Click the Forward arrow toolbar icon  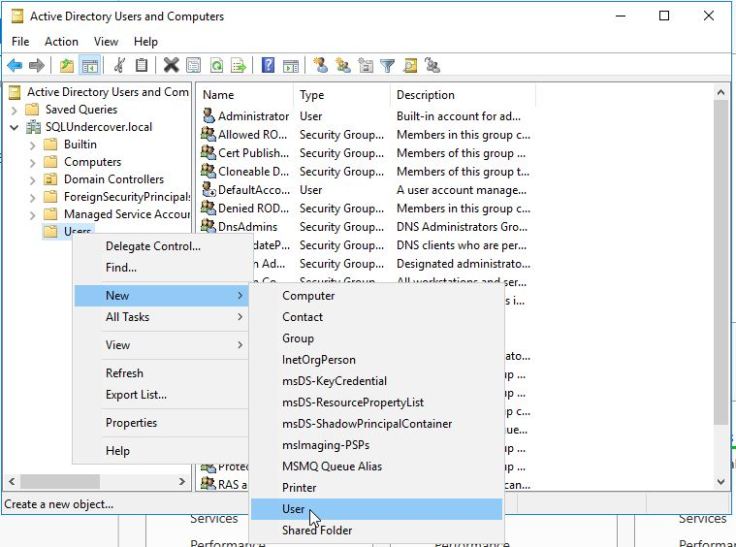36,65
